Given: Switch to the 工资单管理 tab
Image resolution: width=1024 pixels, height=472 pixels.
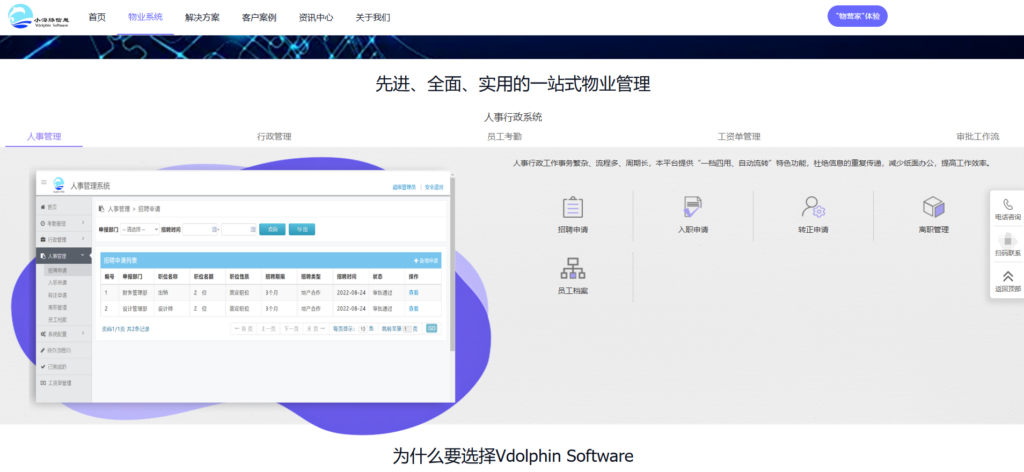Looking at the screenshot, I should (x=739, y=136).
